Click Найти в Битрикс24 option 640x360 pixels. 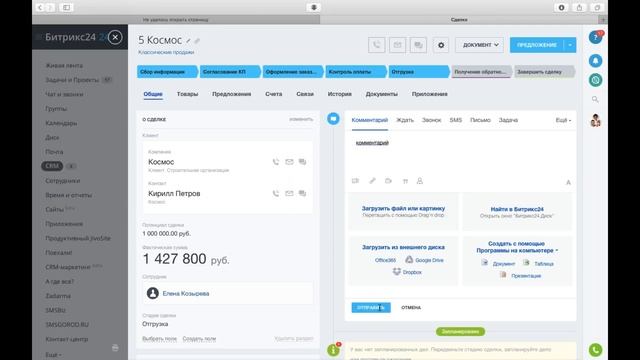tap(517, 209)
